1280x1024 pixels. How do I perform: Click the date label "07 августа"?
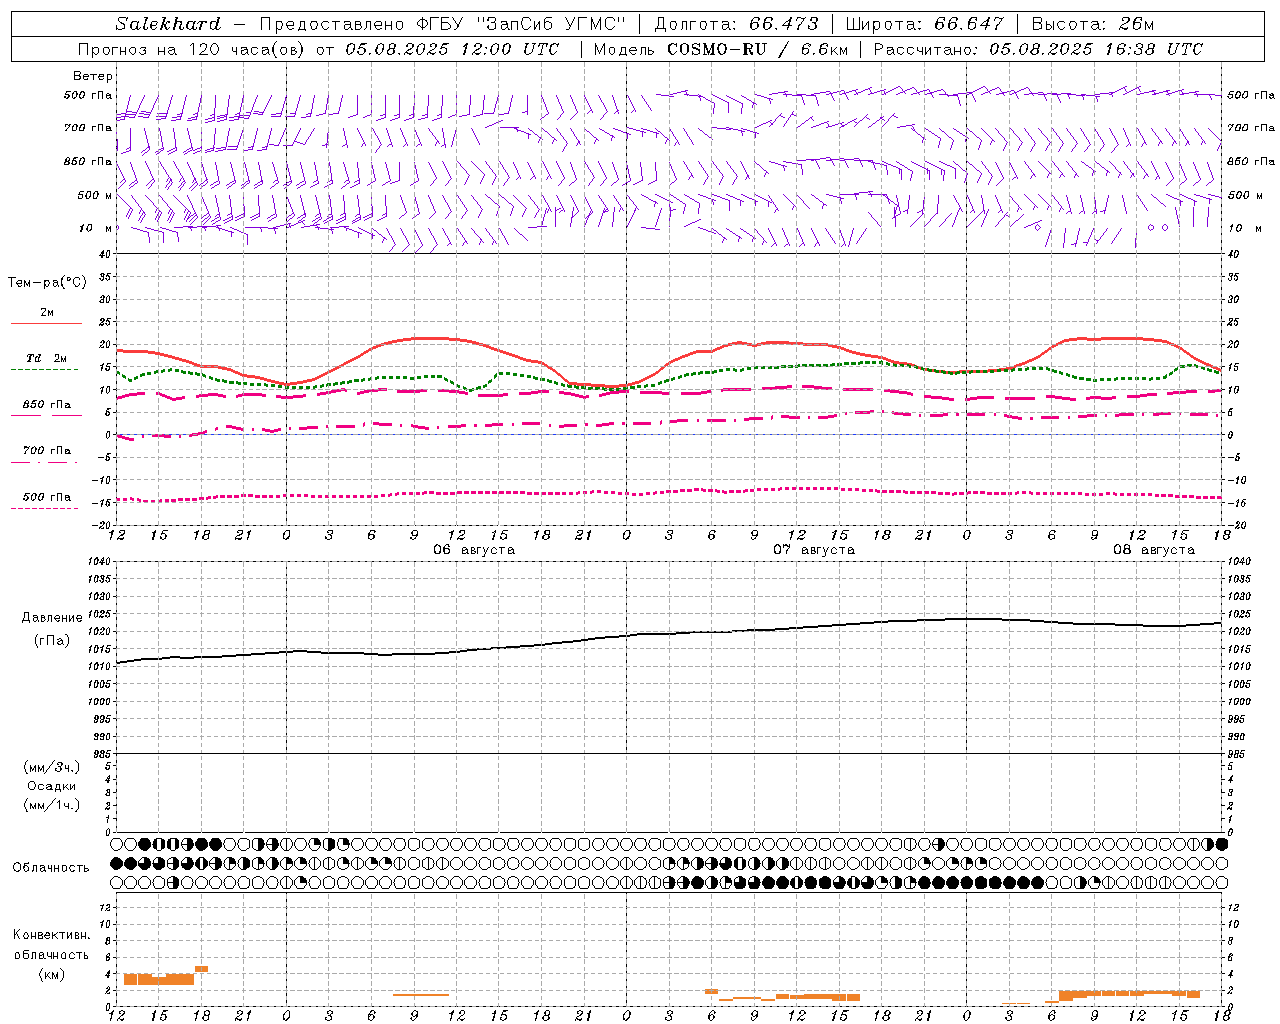[x=814, y=550]
